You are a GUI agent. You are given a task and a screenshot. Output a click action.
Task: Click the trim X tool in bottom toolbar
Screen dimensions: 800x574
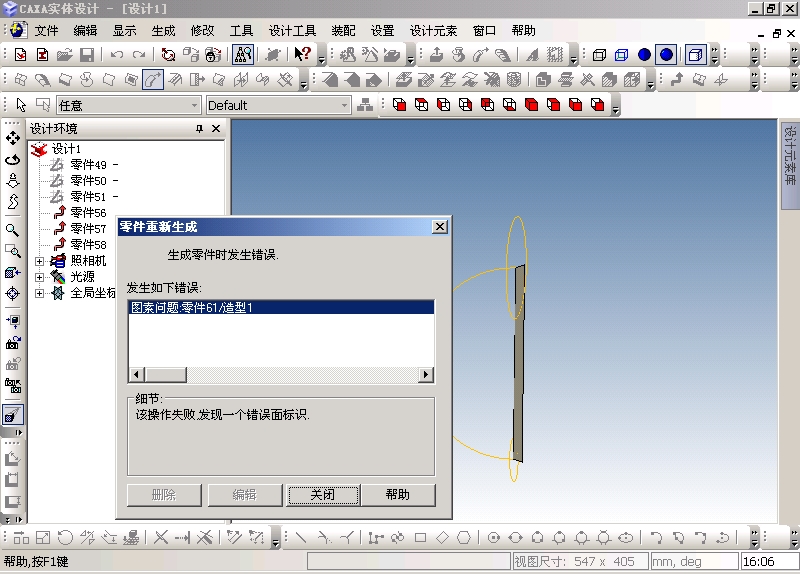point(161,537)
